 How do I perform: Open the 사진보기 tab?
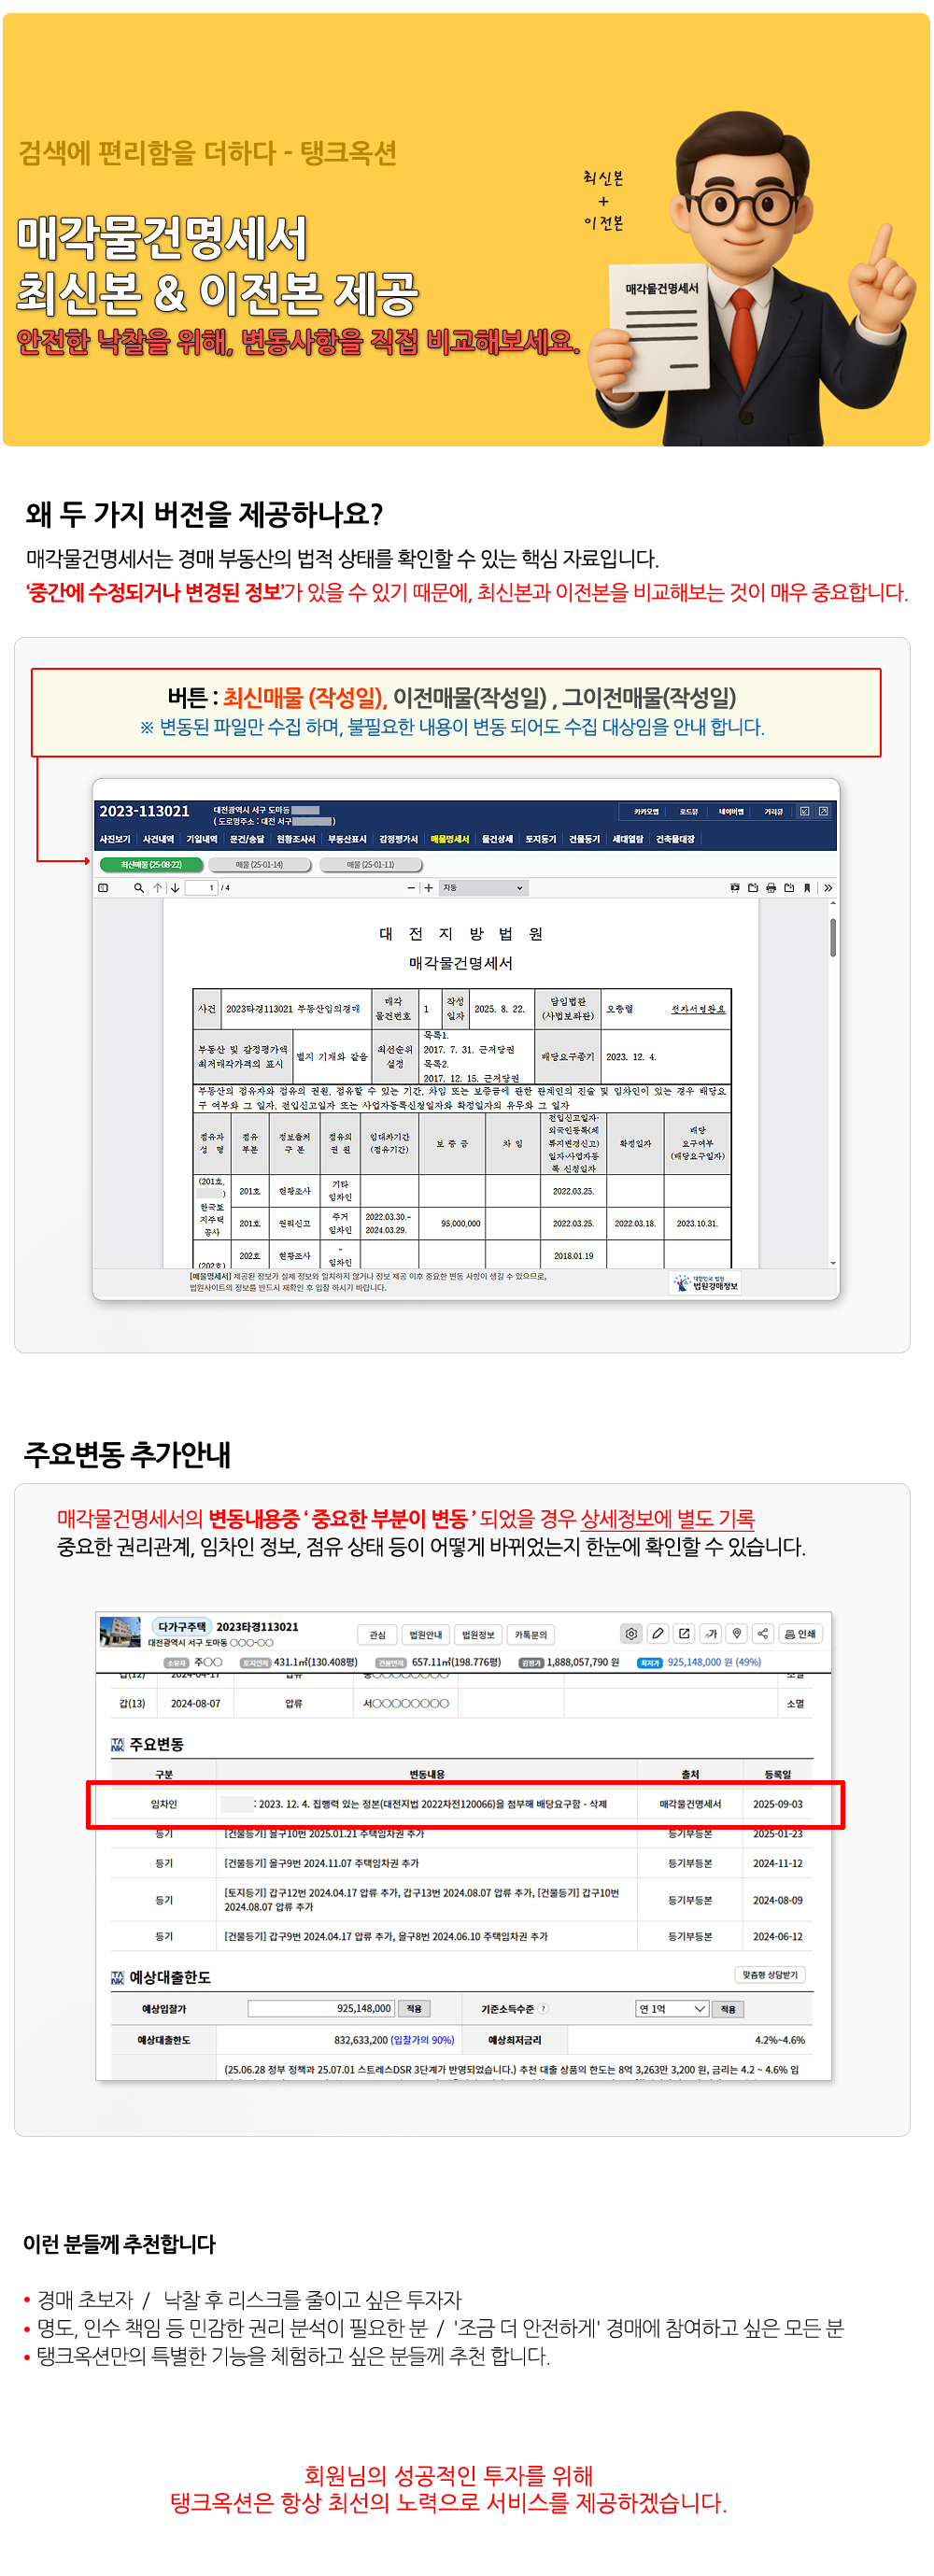point(115,840)
